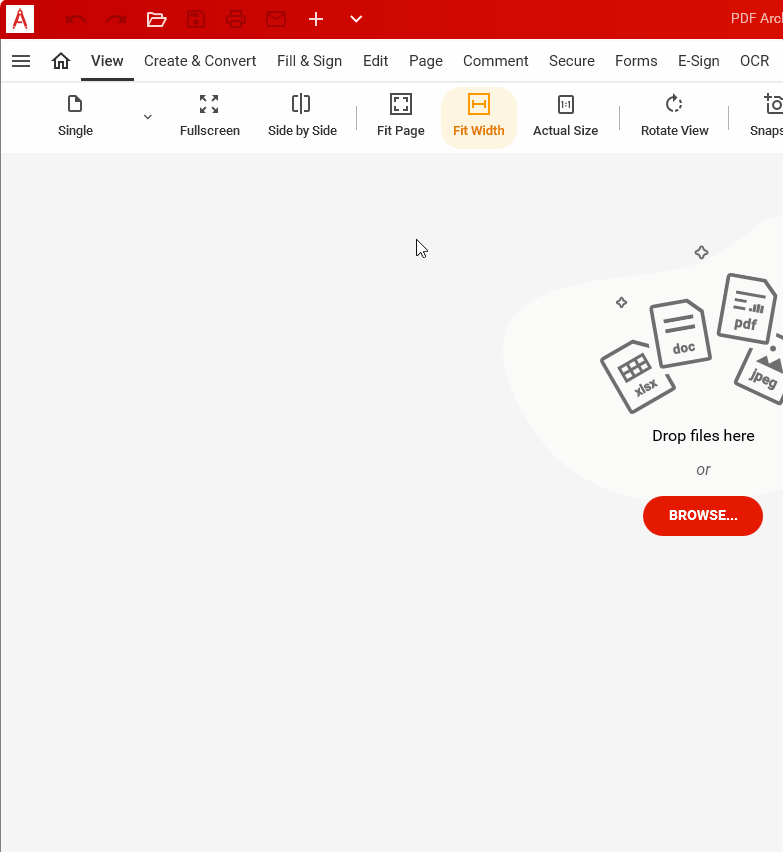Select Fit Page zoom
This screenshot has height=852, width=783.
(x=401, y=116)
